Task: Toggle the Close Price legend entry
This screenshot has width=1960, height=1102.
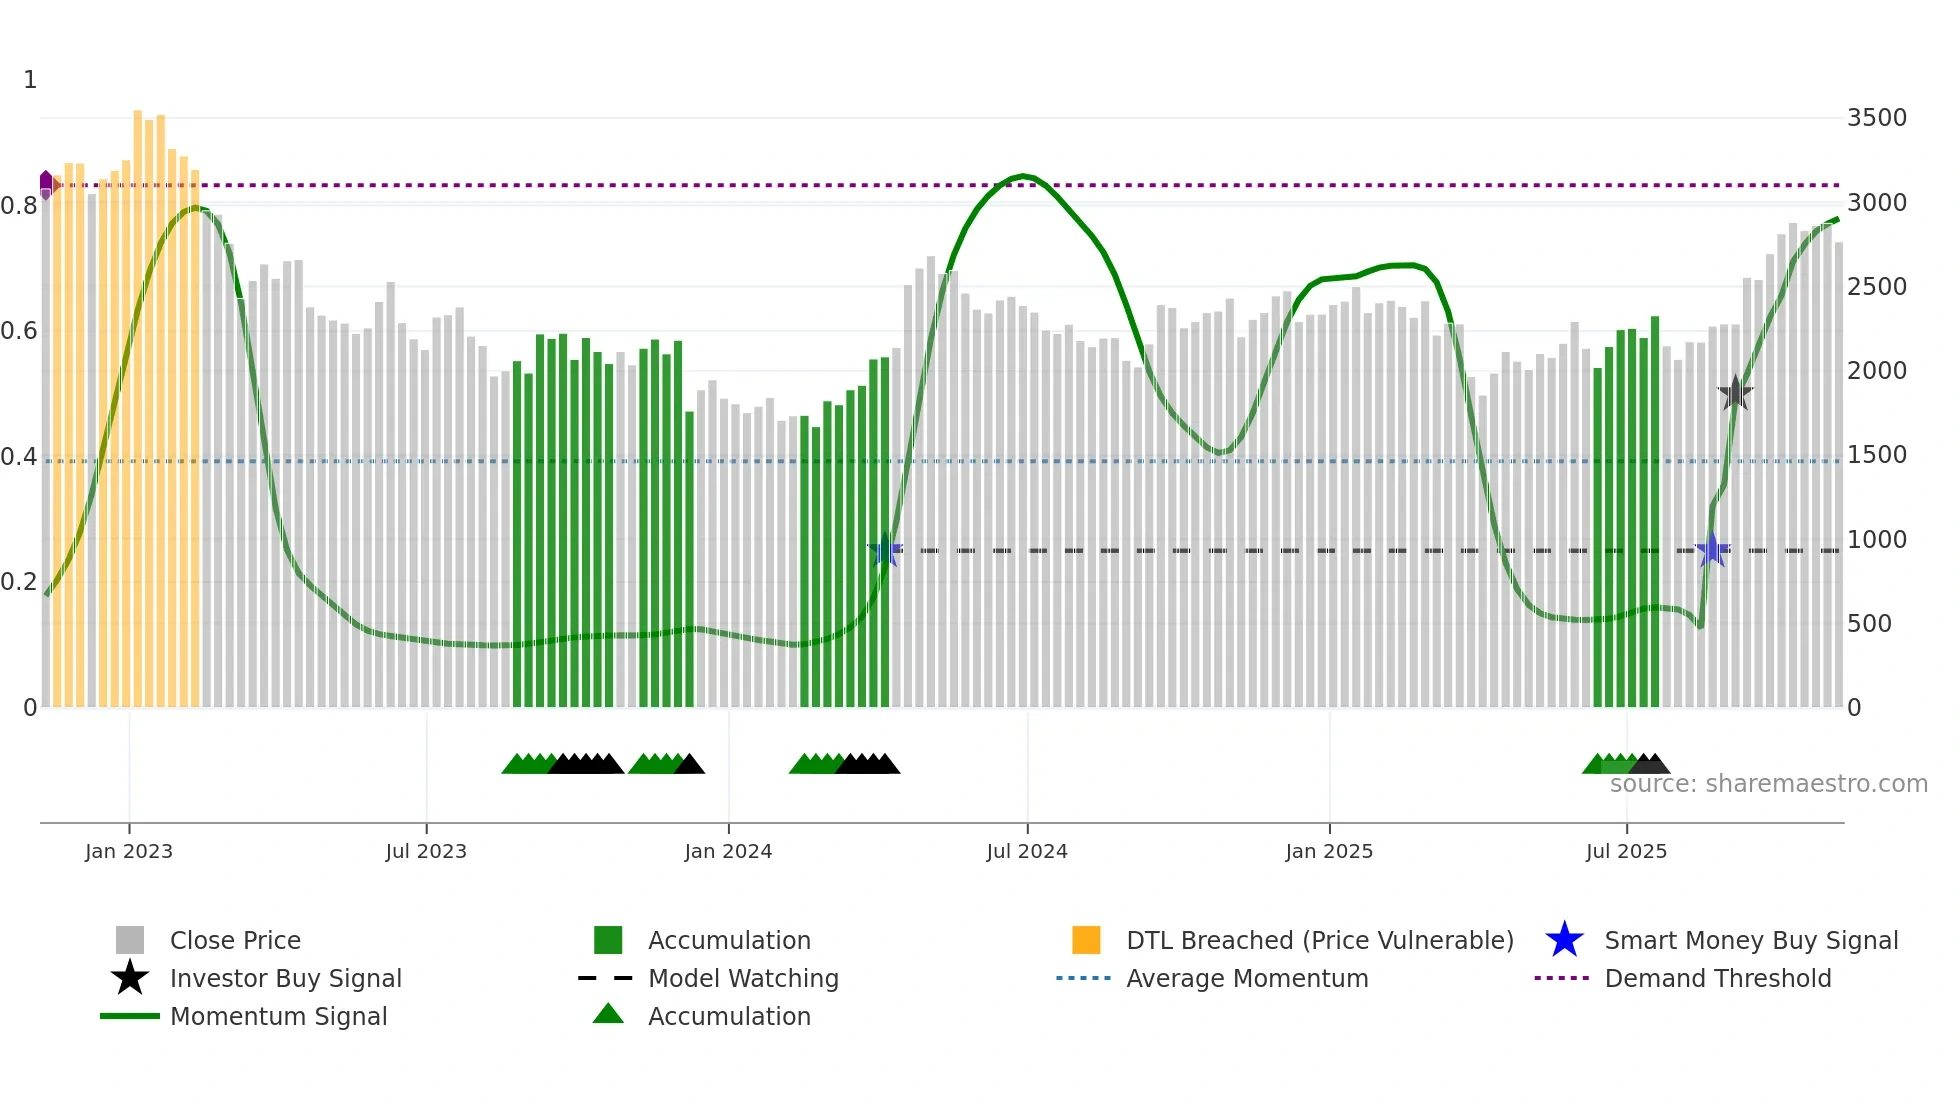Action: point(235,940)
